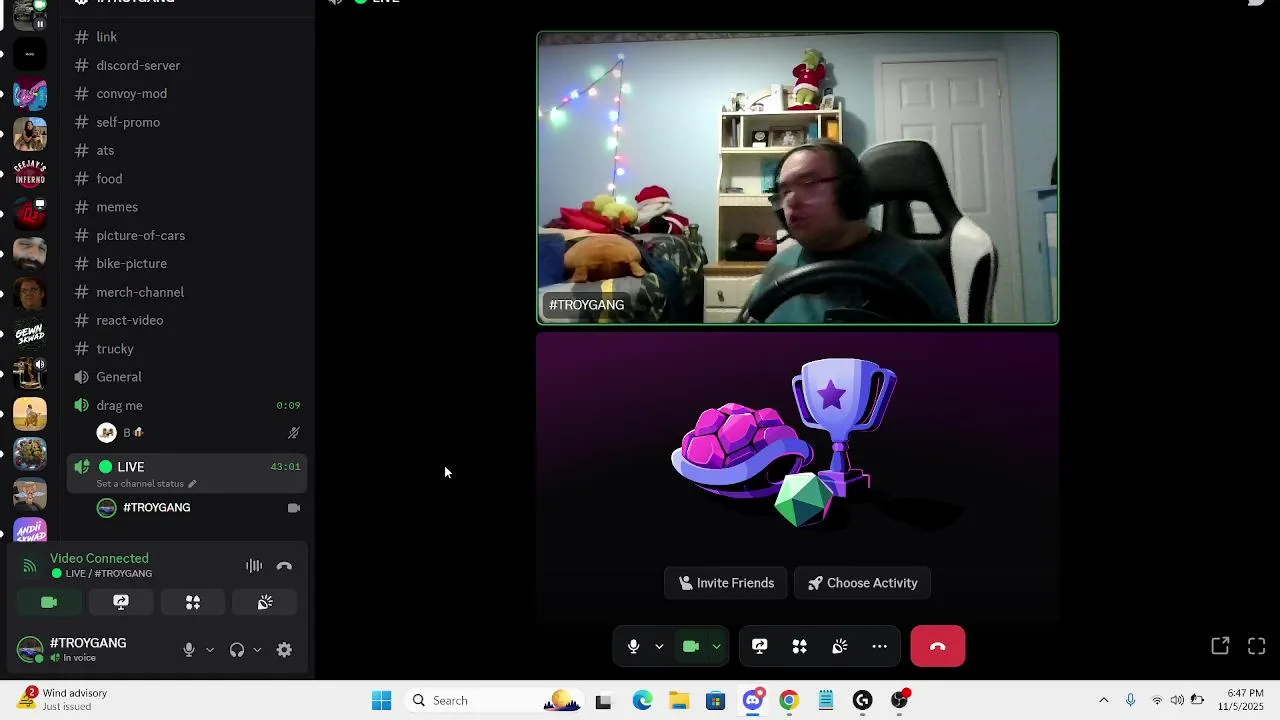The image size is (1280, 720).
Task: Open camera options arrow in call bar
Action: click(x=716, y=647)
